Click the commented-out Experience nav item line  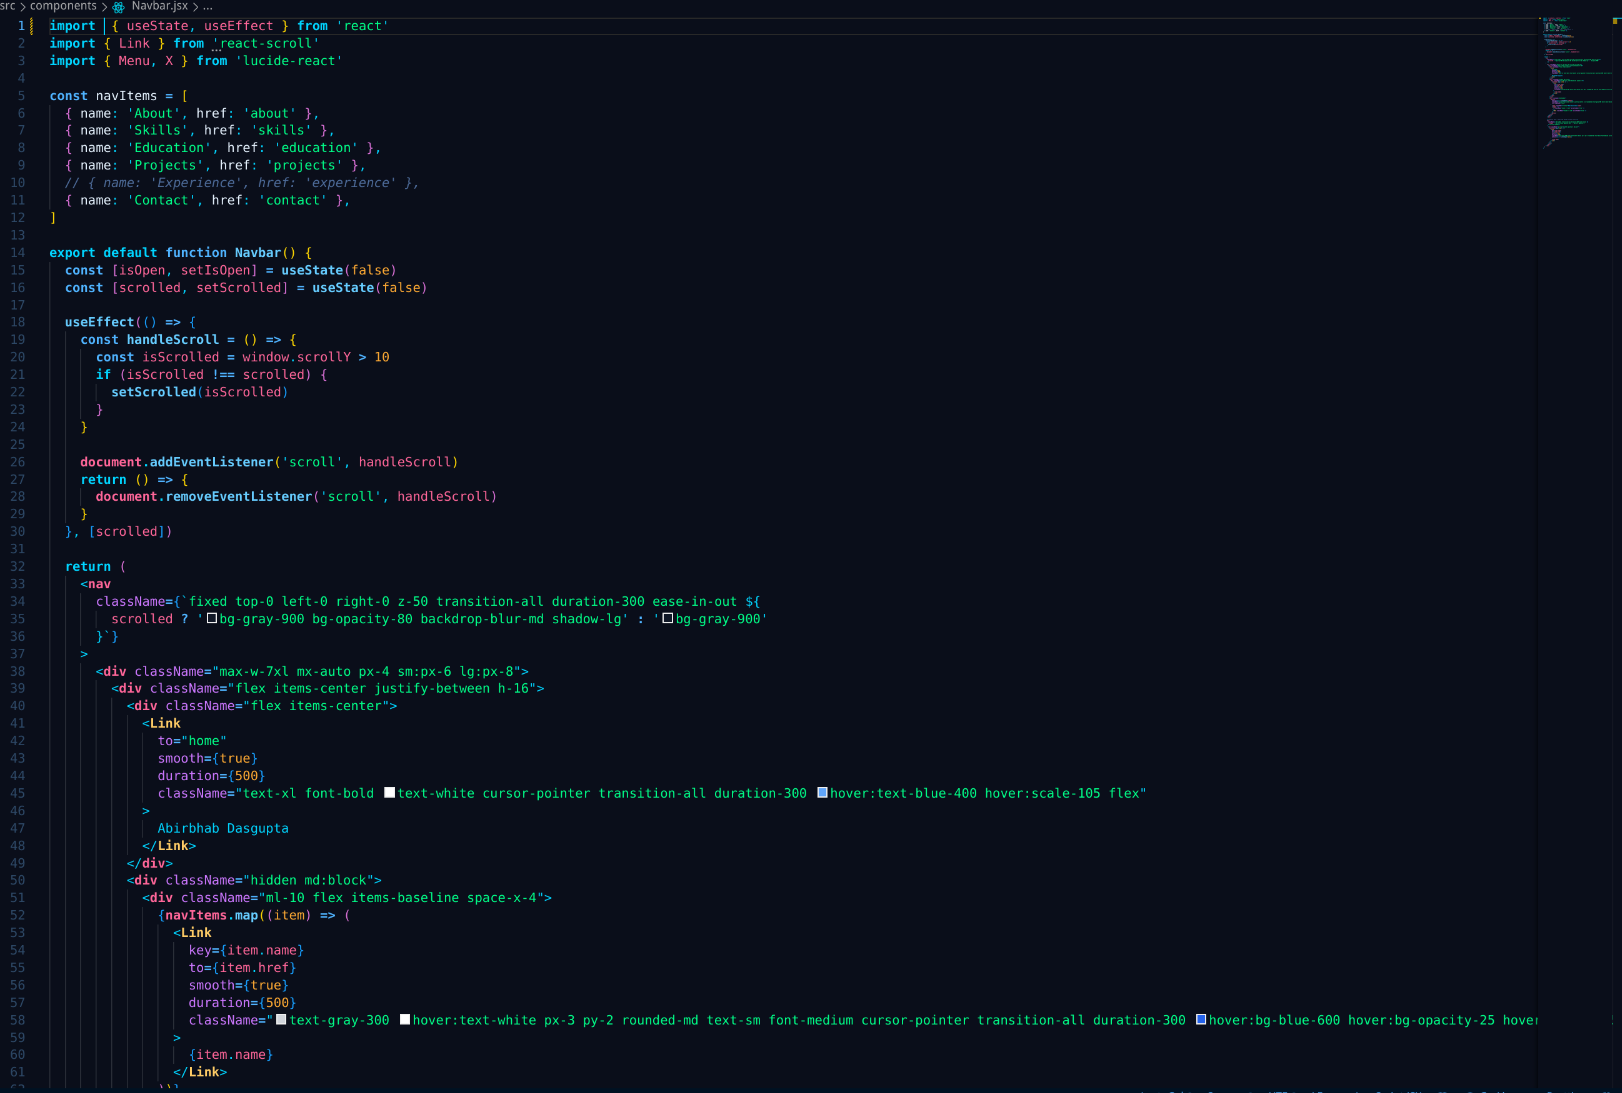242,183
